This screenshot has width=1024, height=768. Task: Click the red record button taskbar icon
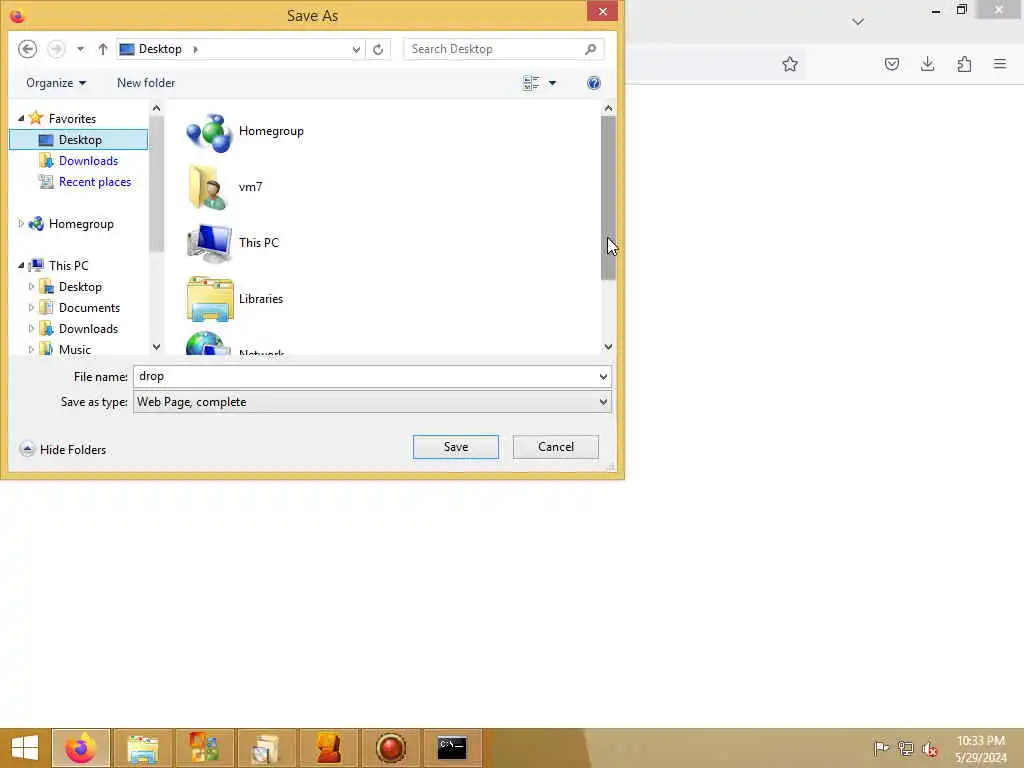point(391,748)
